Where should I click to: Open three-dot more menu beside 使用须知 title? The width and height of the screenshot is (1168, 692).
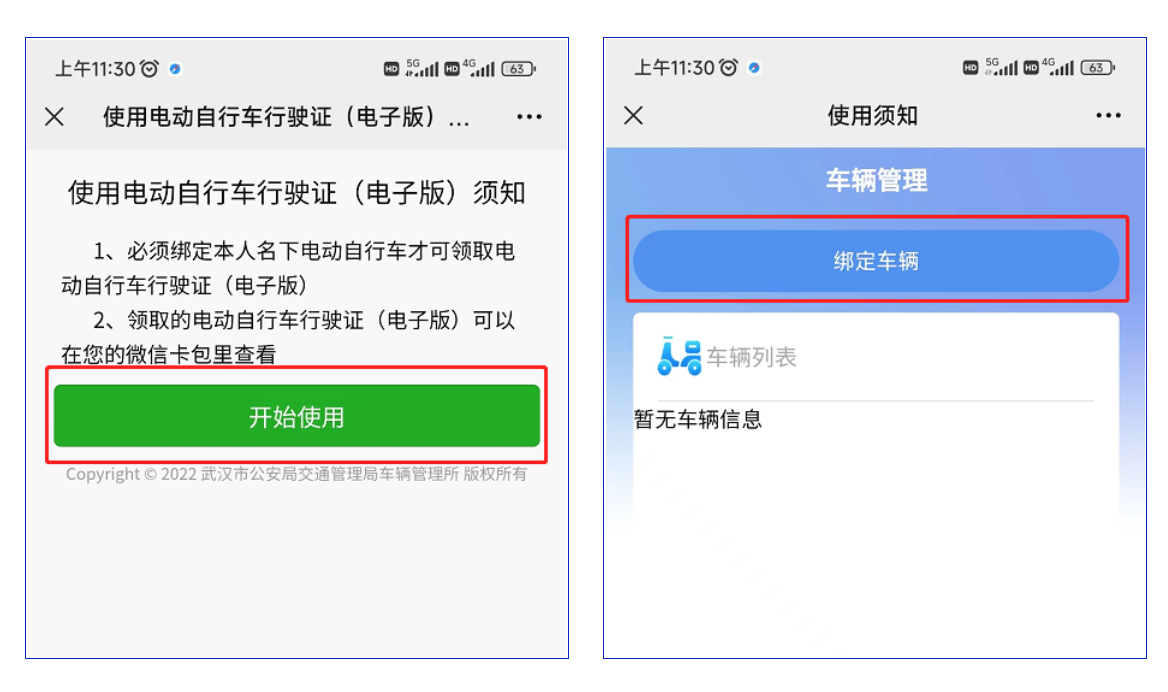(1108, 116)
